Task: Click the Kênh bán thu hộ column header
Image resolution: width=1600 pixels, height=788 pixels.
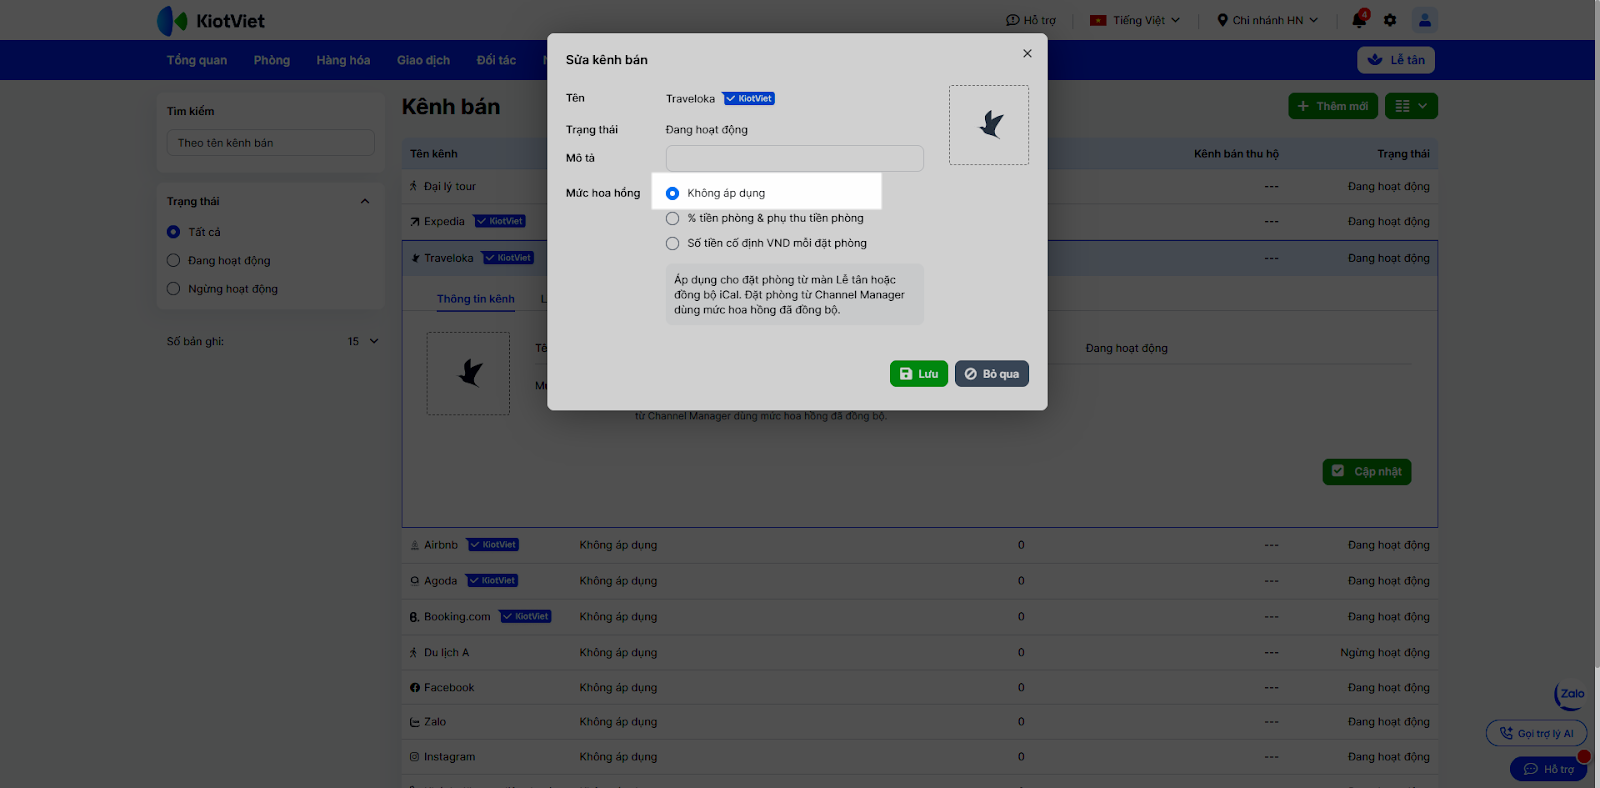Action: pyautogui.click(x=1236, y=154)
